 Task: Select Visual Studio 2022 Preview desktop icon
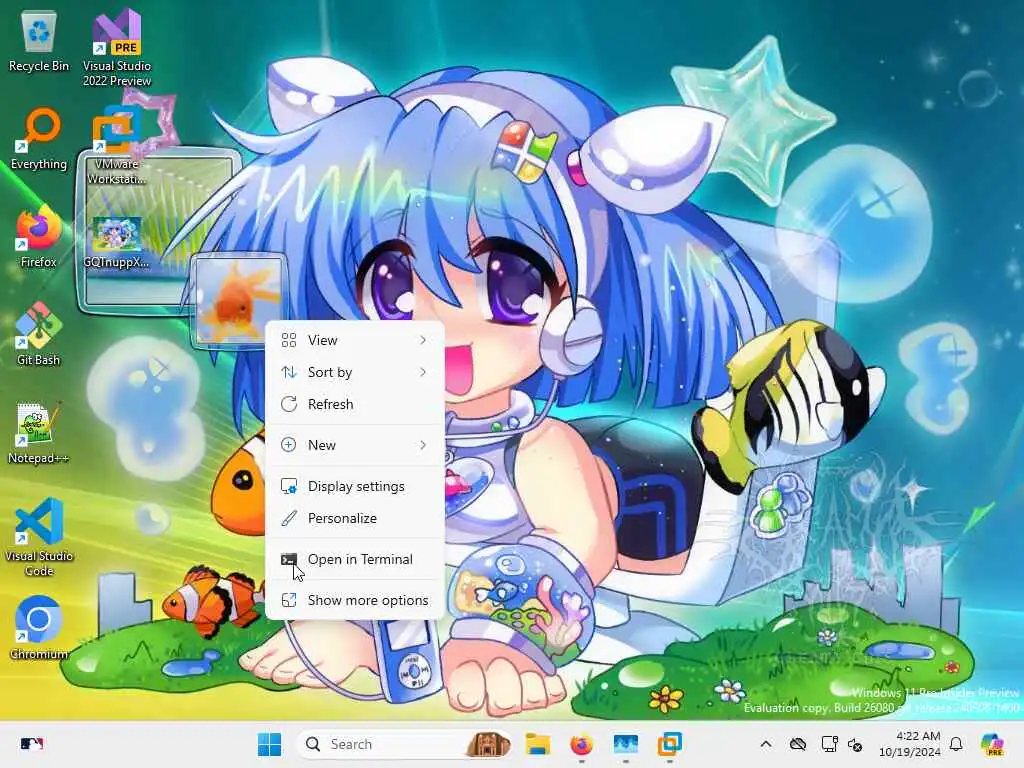point(117,47)
